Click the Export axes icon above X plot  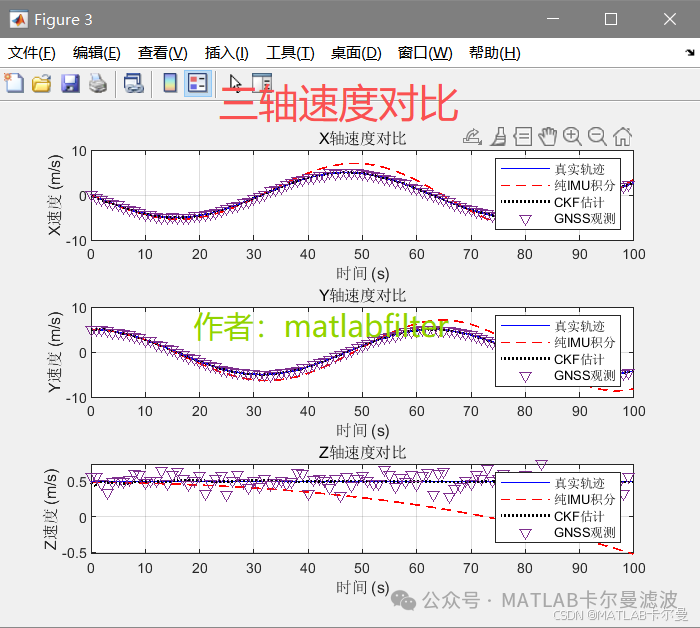[472, 137]
